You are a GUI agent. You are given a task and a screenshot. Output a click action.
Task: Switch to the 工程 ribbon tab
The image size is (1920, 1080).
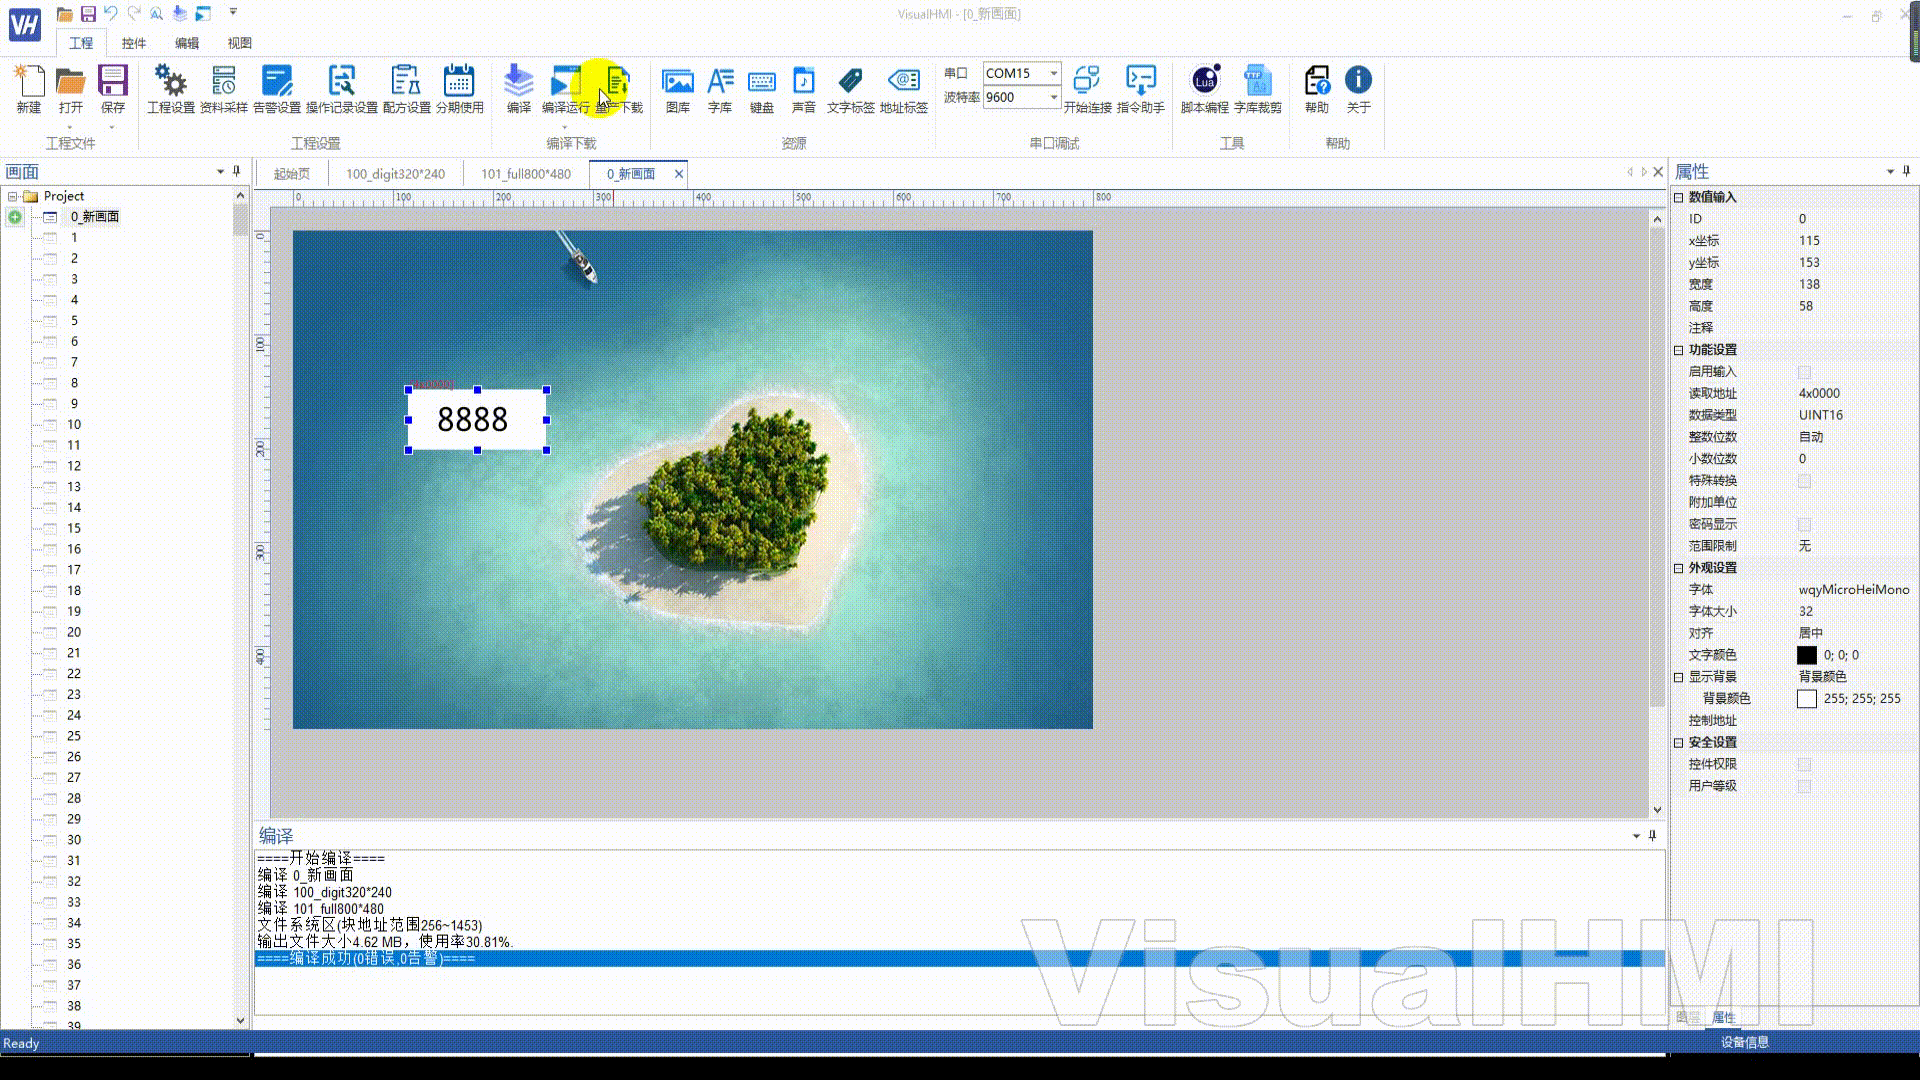pyautogui.click(x=81, y=43)
